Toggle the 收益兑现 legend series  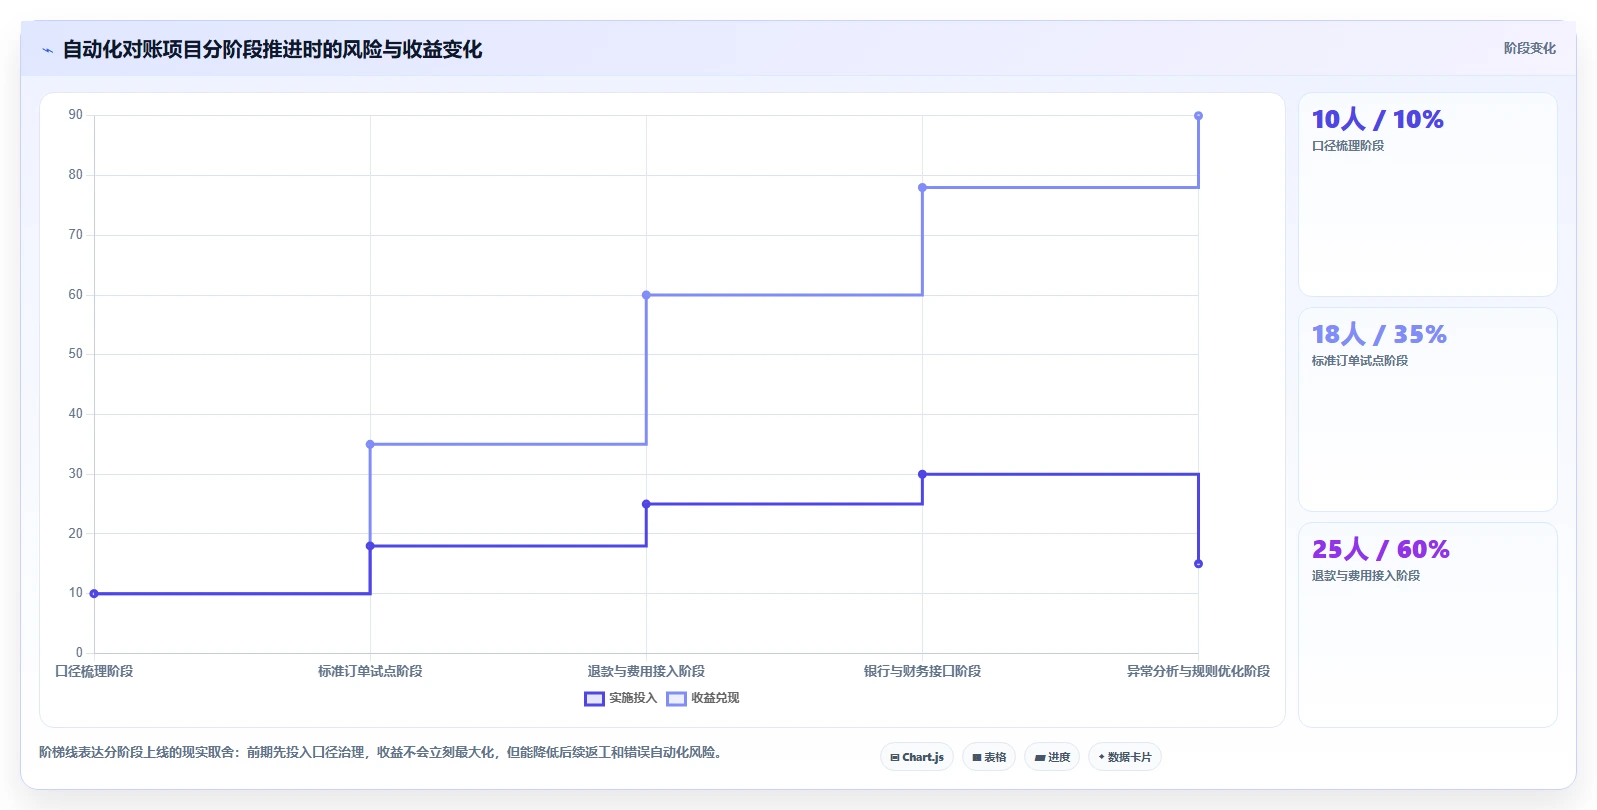[x=703, y=698]
